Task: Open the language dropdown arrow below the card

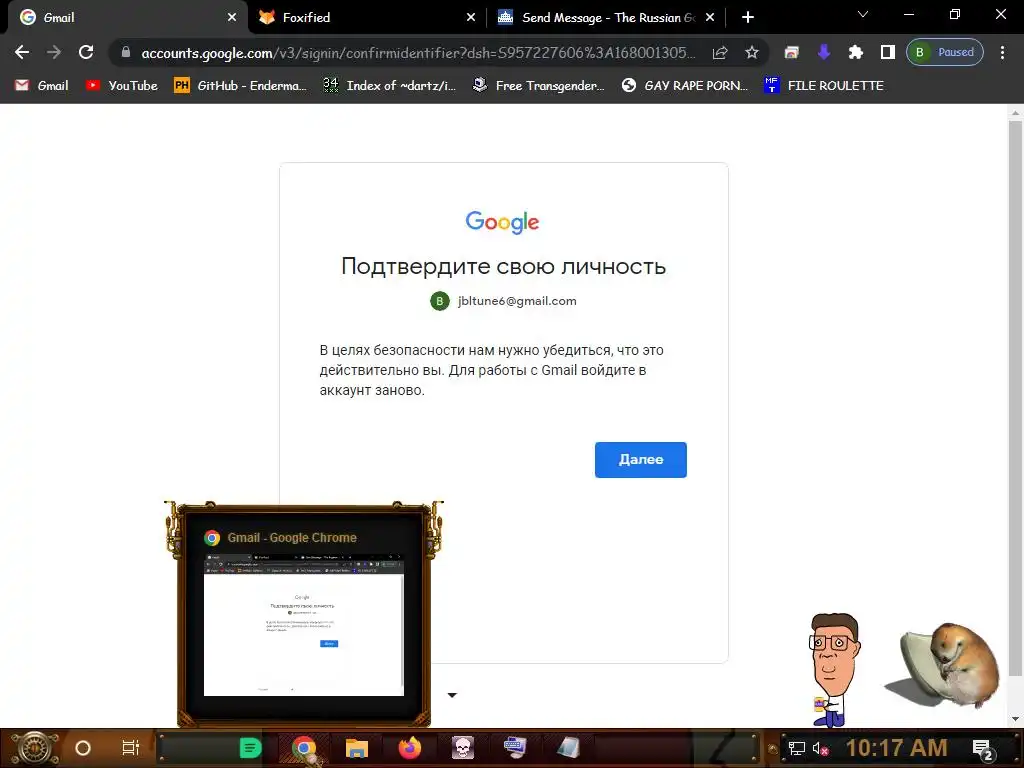Action: [x=452, y=695]
